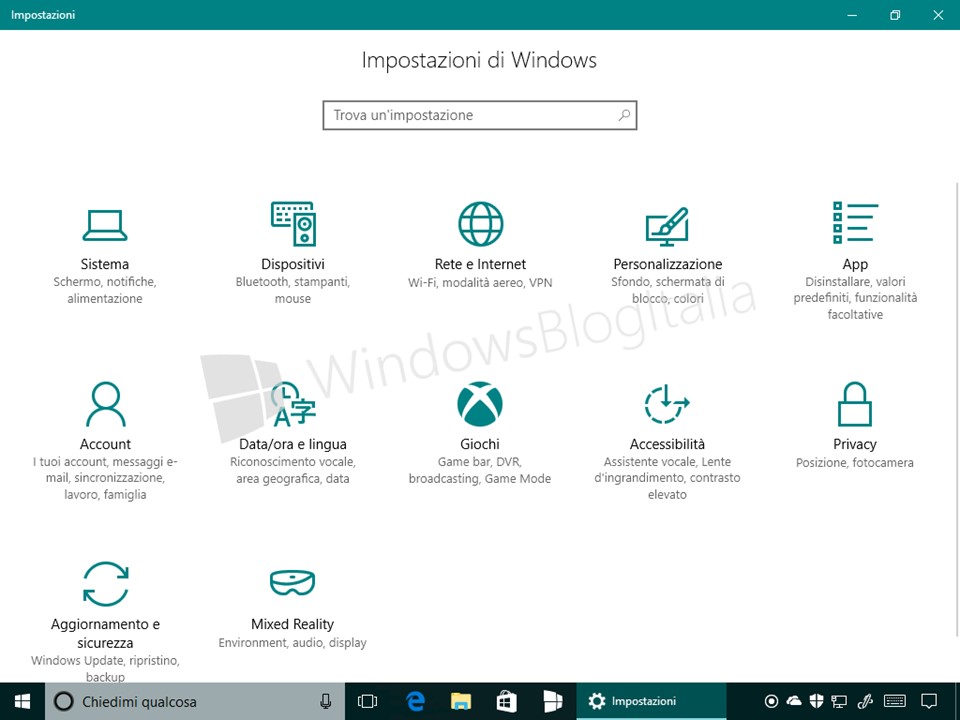The width and height of the screenshot is (960, 720).
Task: Open the Action Center notifications icon
Action: pos(929,701)
